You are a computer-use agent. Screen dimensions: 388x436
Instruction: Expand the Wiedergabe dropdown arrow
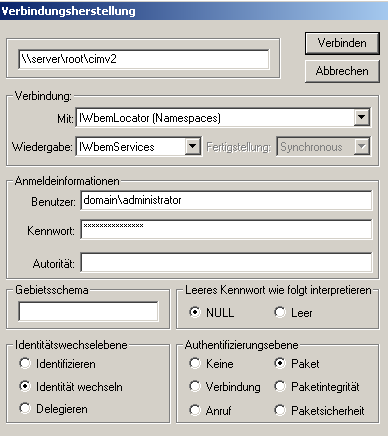click(193, 146)
